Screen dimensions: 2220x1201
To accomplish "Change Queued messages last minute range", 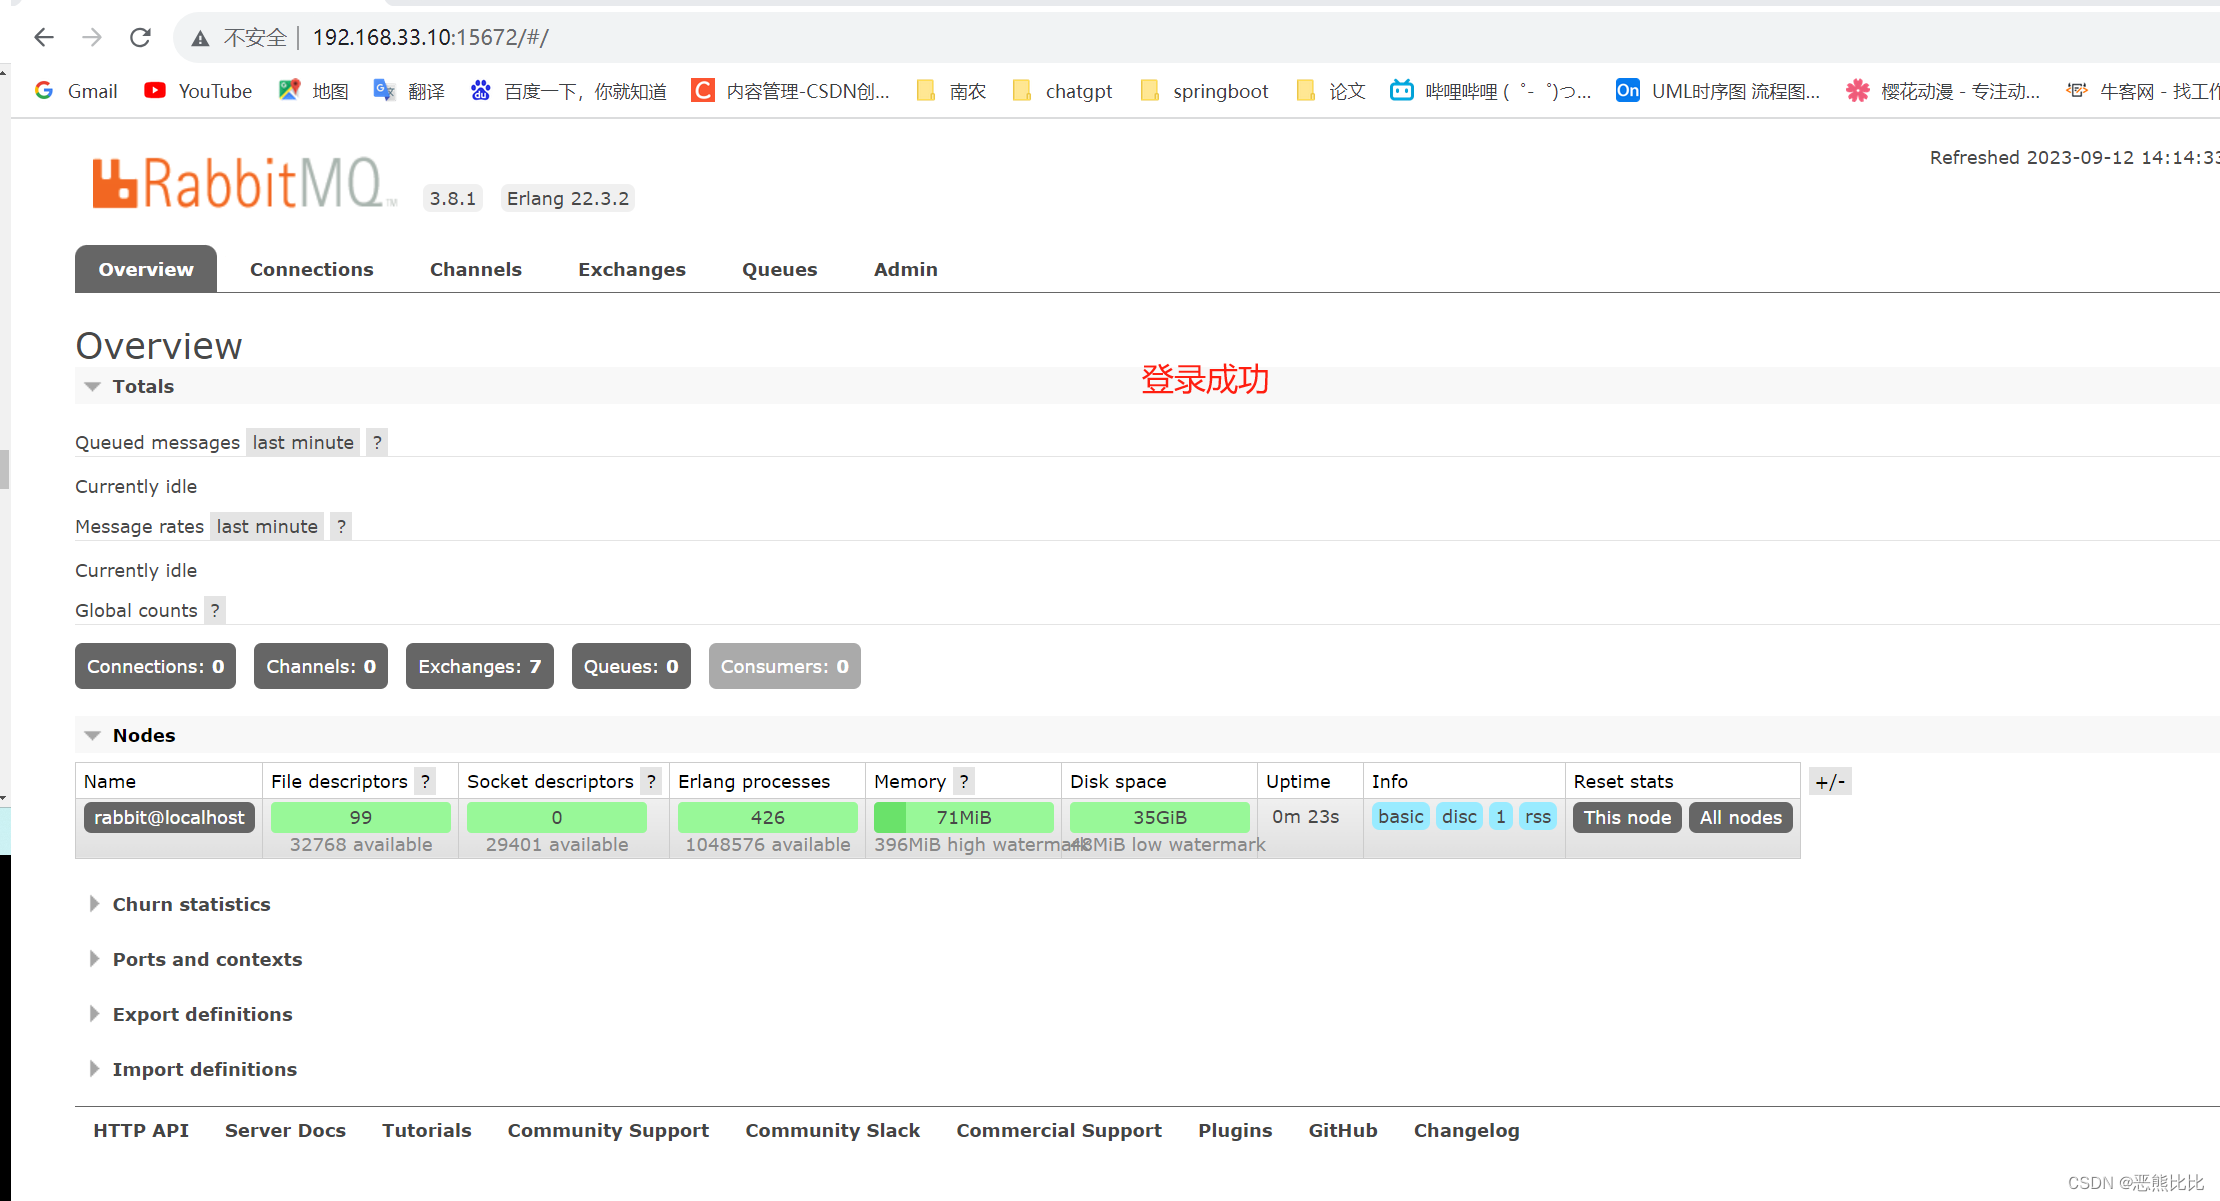I will (x=303, y=442).
